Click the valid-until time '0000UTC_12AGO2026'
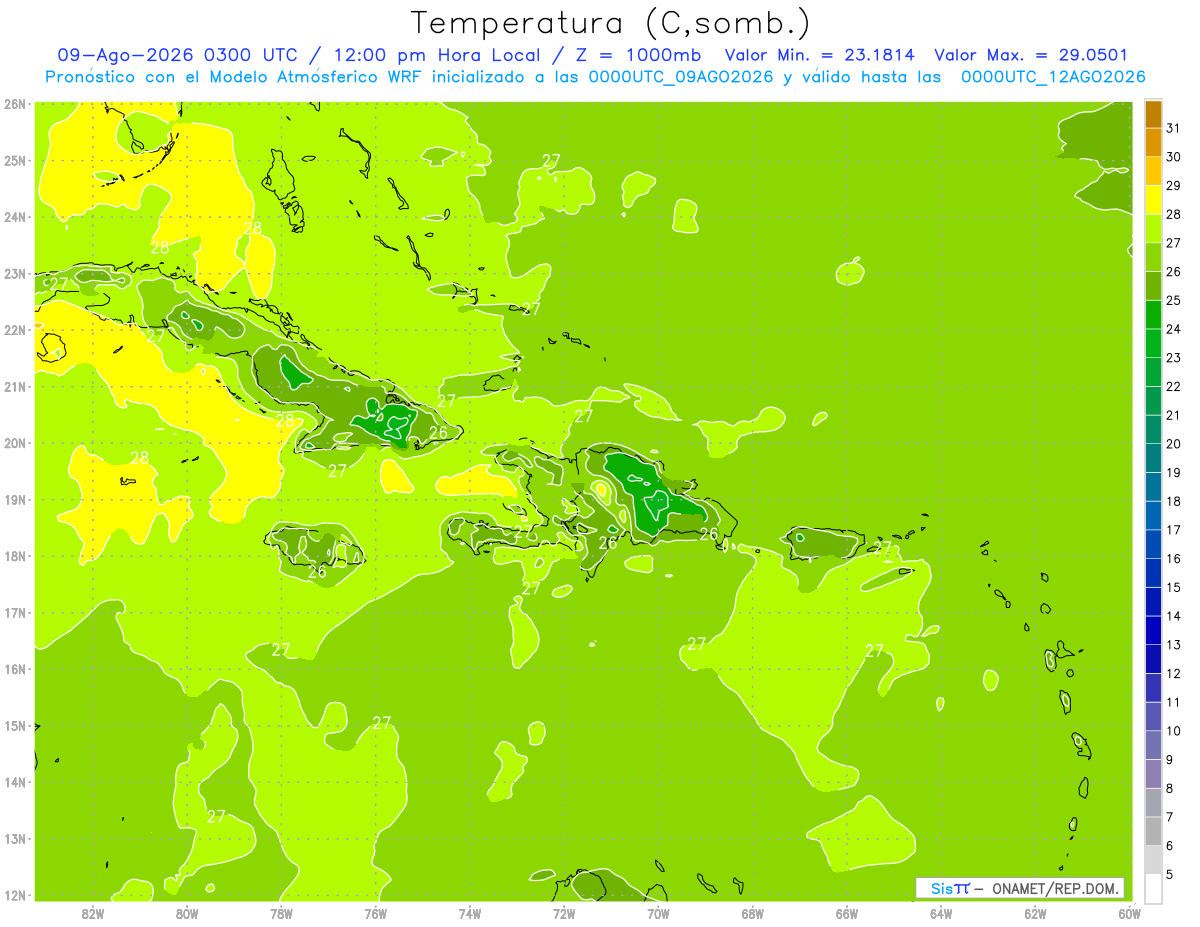The image size is (1200, 927). [x=1053, y=77]
